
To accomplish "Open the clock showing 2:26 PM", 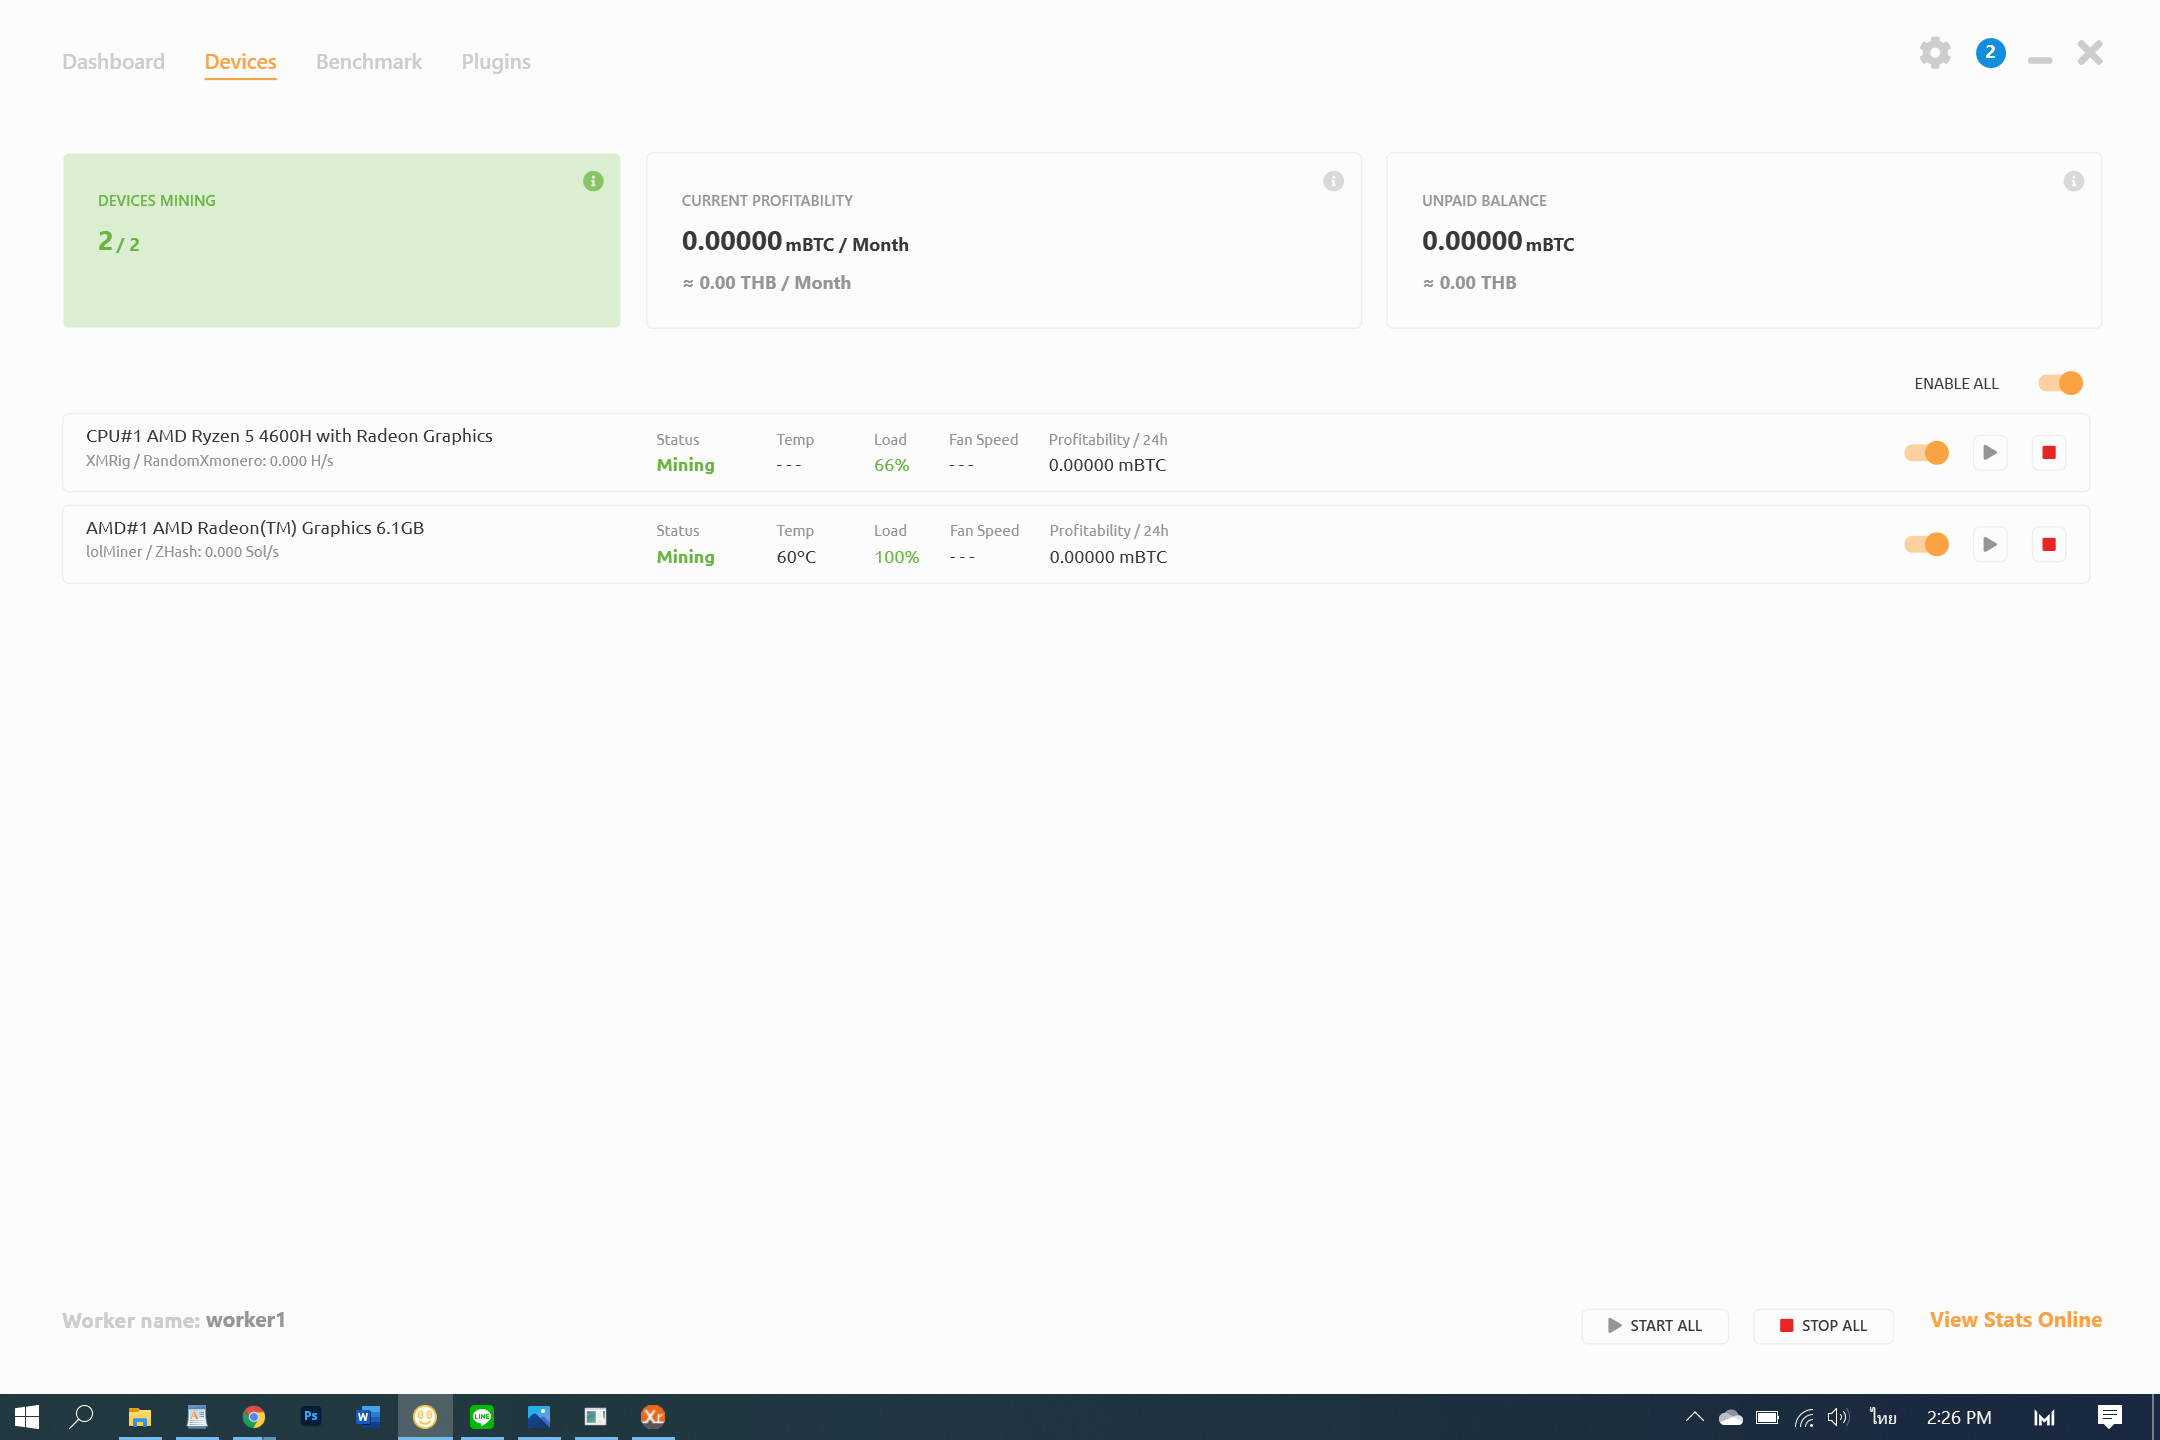I will pyautogui.click(x=1959, y=1417).
